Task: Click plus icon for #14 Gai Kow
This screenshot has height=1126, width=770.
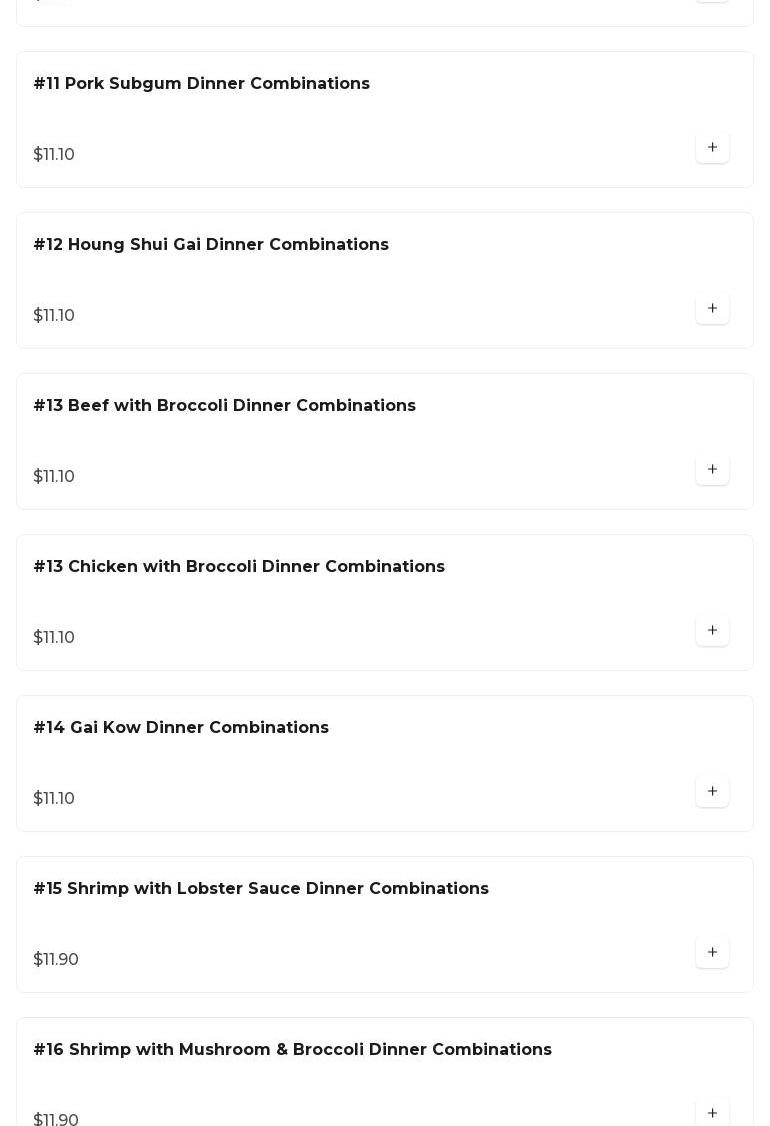Action: pos(712,792)
